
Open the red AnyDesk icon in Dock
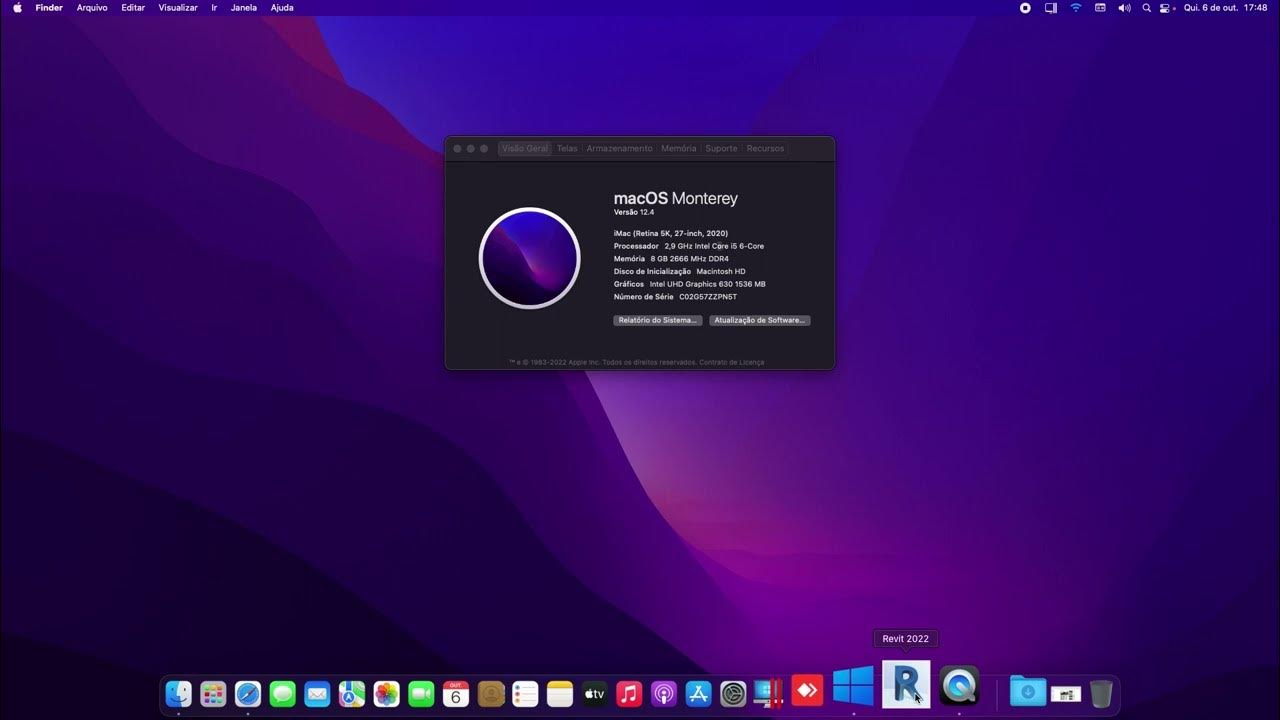coord(807,691)
